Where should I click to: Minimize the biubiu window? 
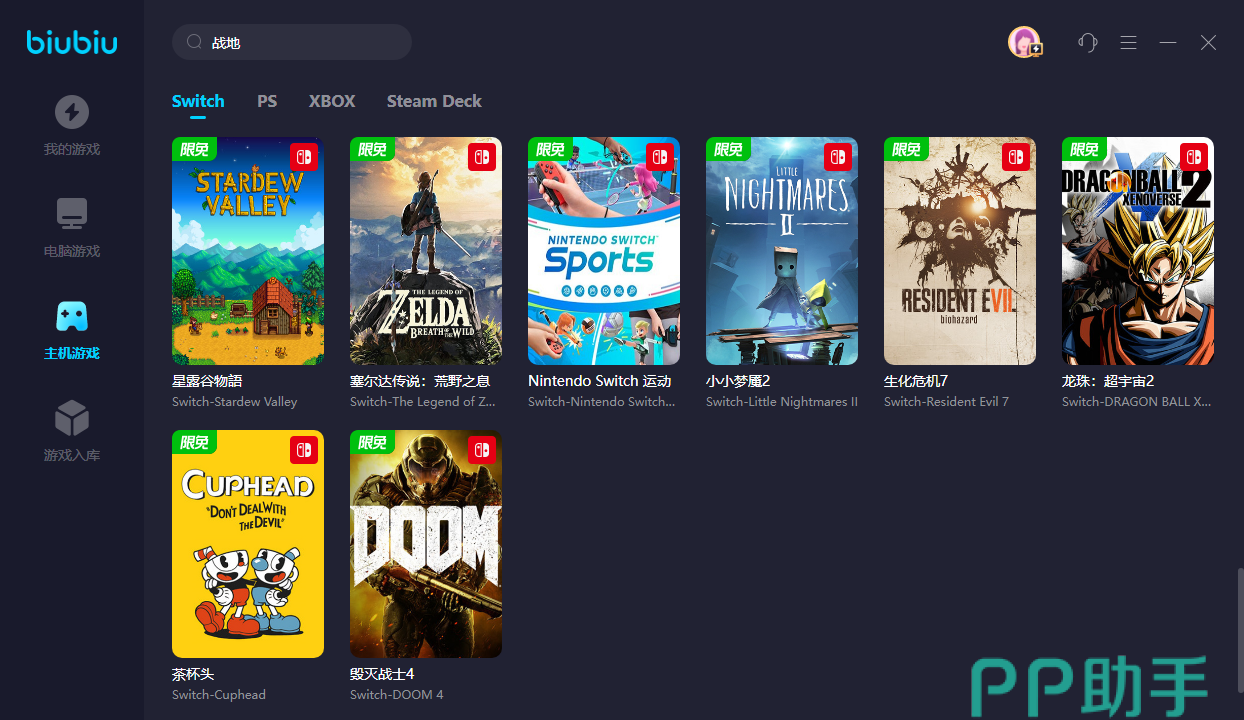point(1168,42)
